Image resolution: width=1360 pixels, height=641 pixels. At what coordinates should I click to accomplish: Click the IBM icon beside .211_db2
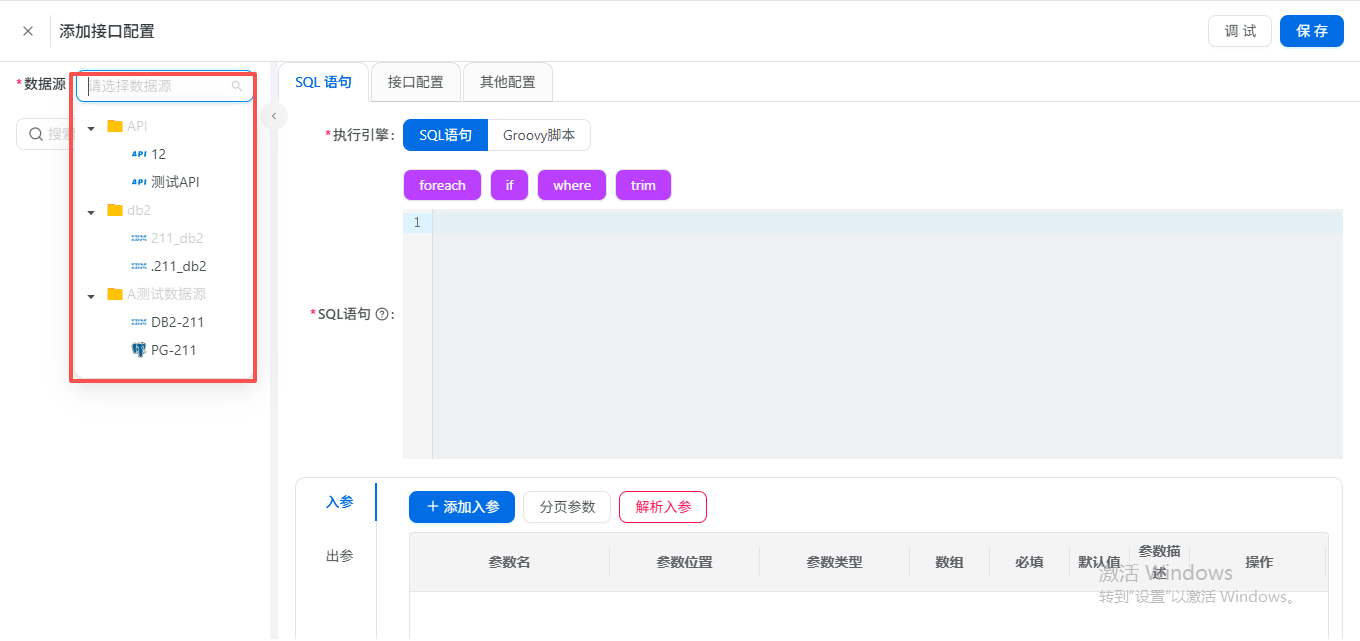(x=139, y=266)
